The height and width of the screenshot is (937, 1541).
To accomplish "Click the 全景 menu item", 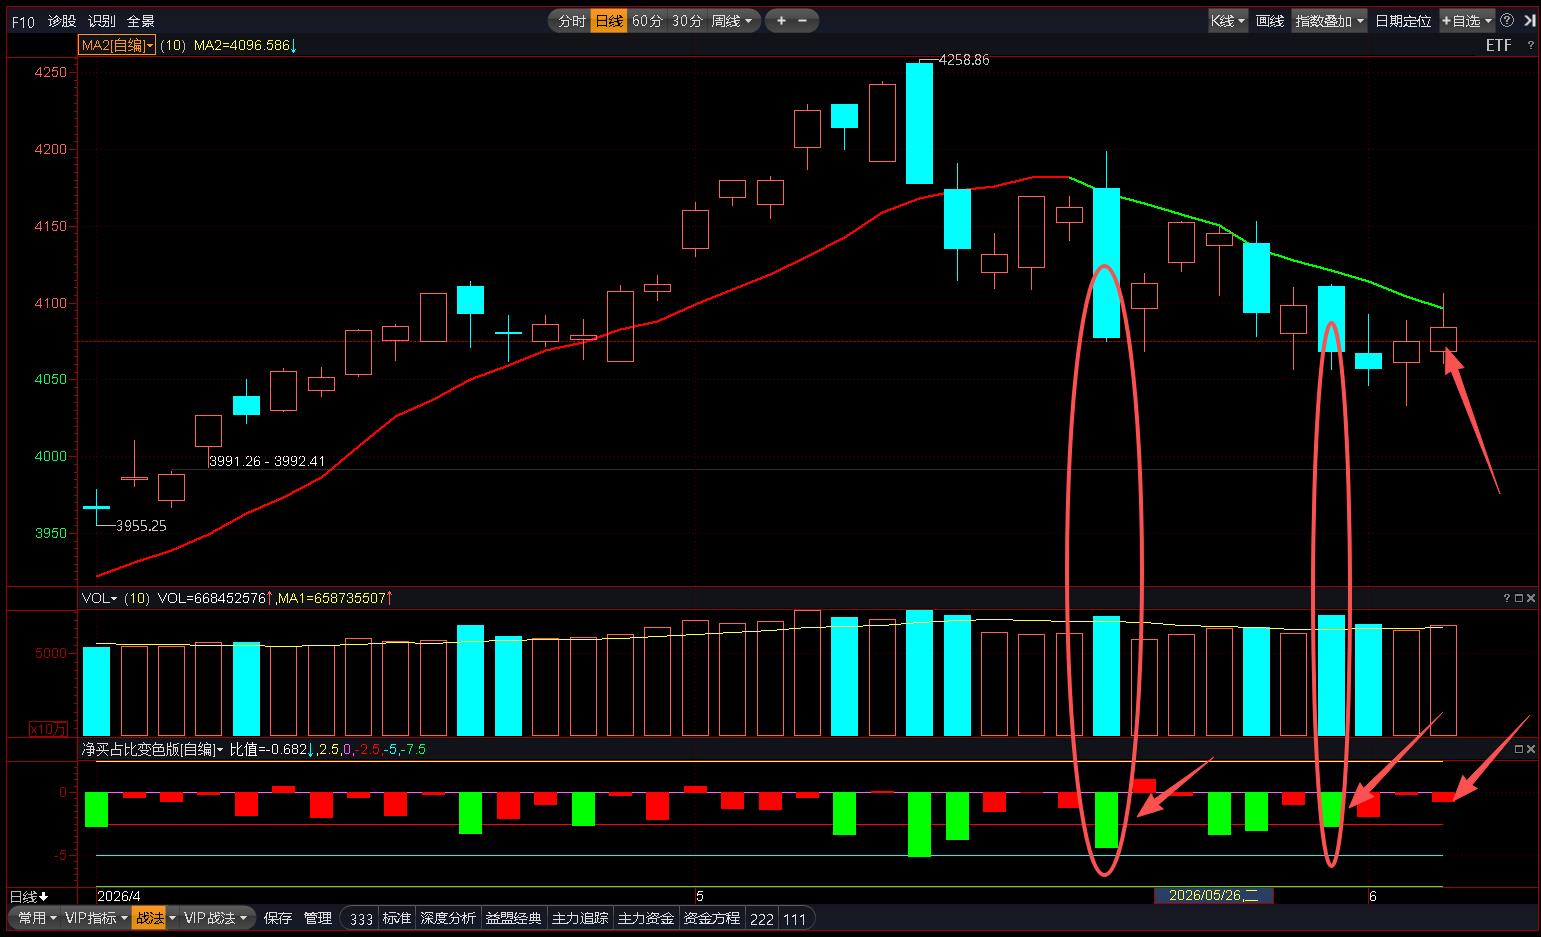I will (141, 21).
